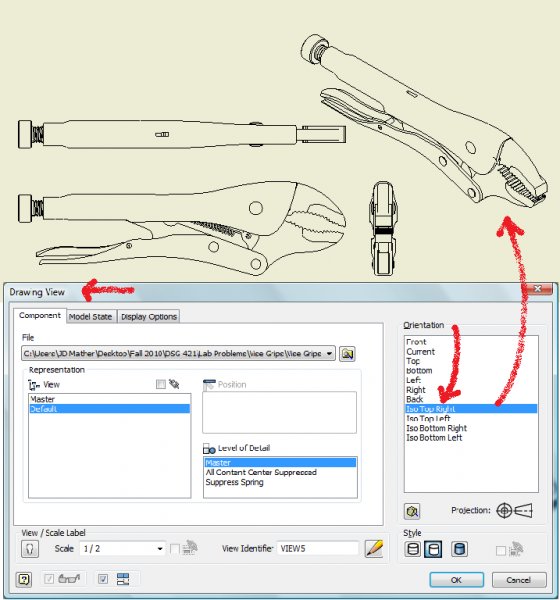The height and width of the screenshot is (600, 560).
Task: Choose hidden line removed style icon
Action: [x=433, y=549]
